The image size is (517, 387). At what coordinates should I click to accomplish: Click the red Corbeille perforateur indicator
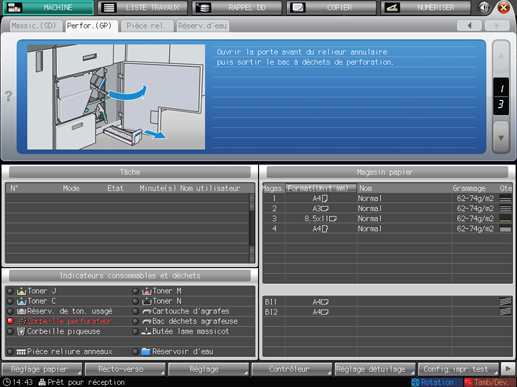[x=11, y=321]
